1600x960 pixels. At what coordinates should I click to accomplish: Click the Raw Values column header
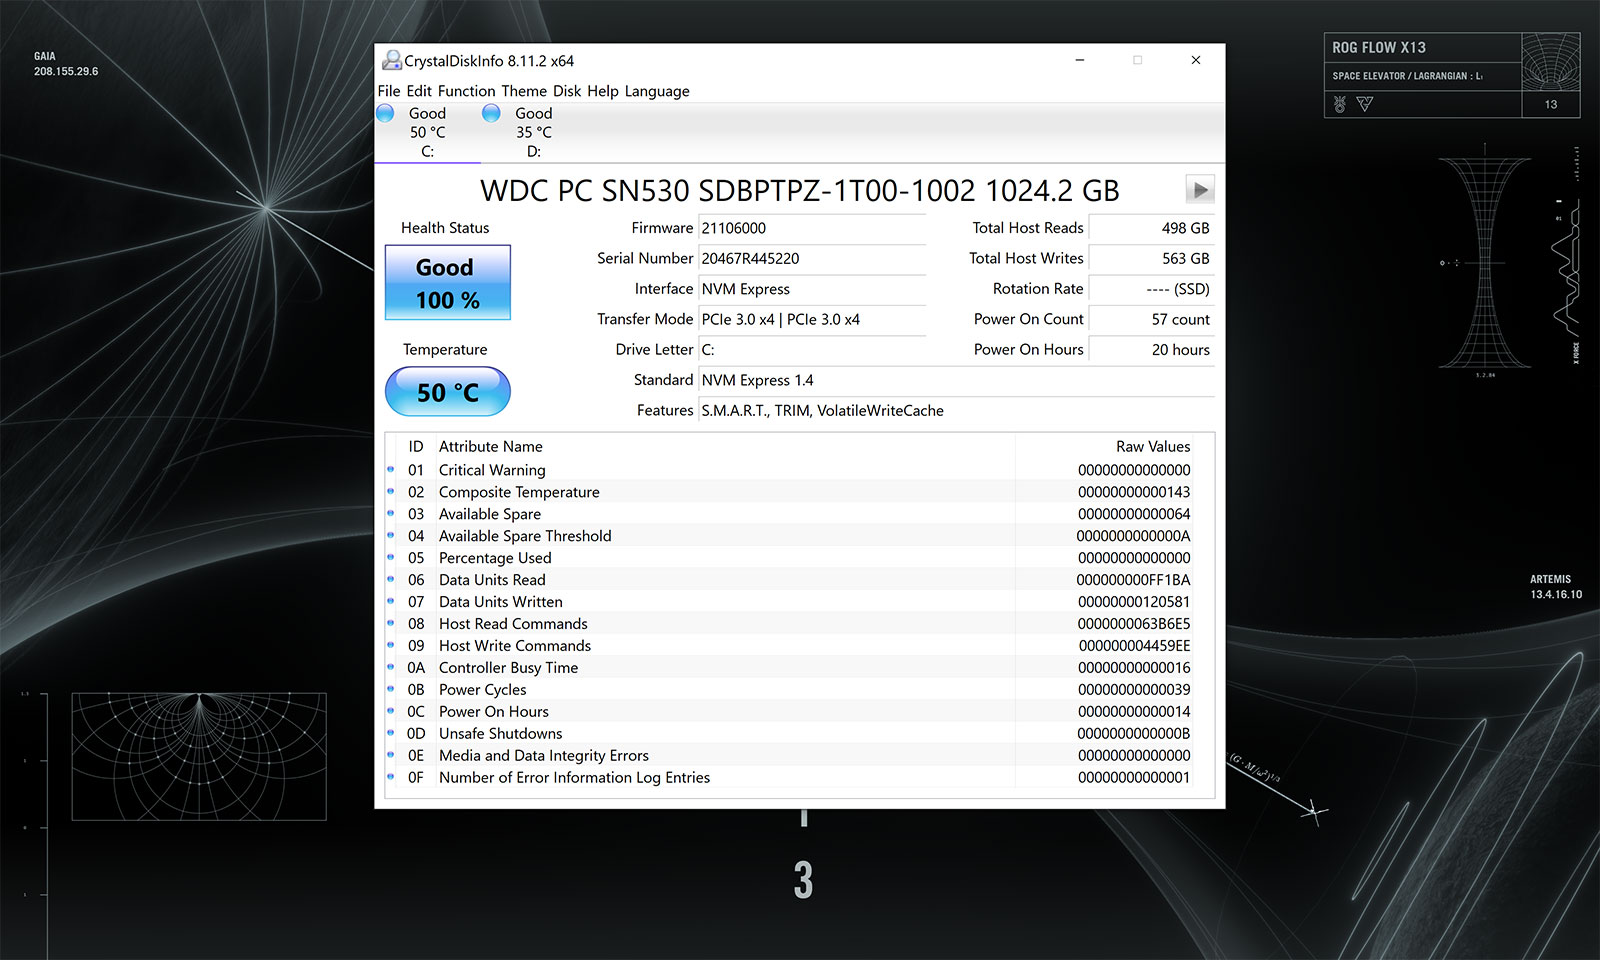[1153, 446]
